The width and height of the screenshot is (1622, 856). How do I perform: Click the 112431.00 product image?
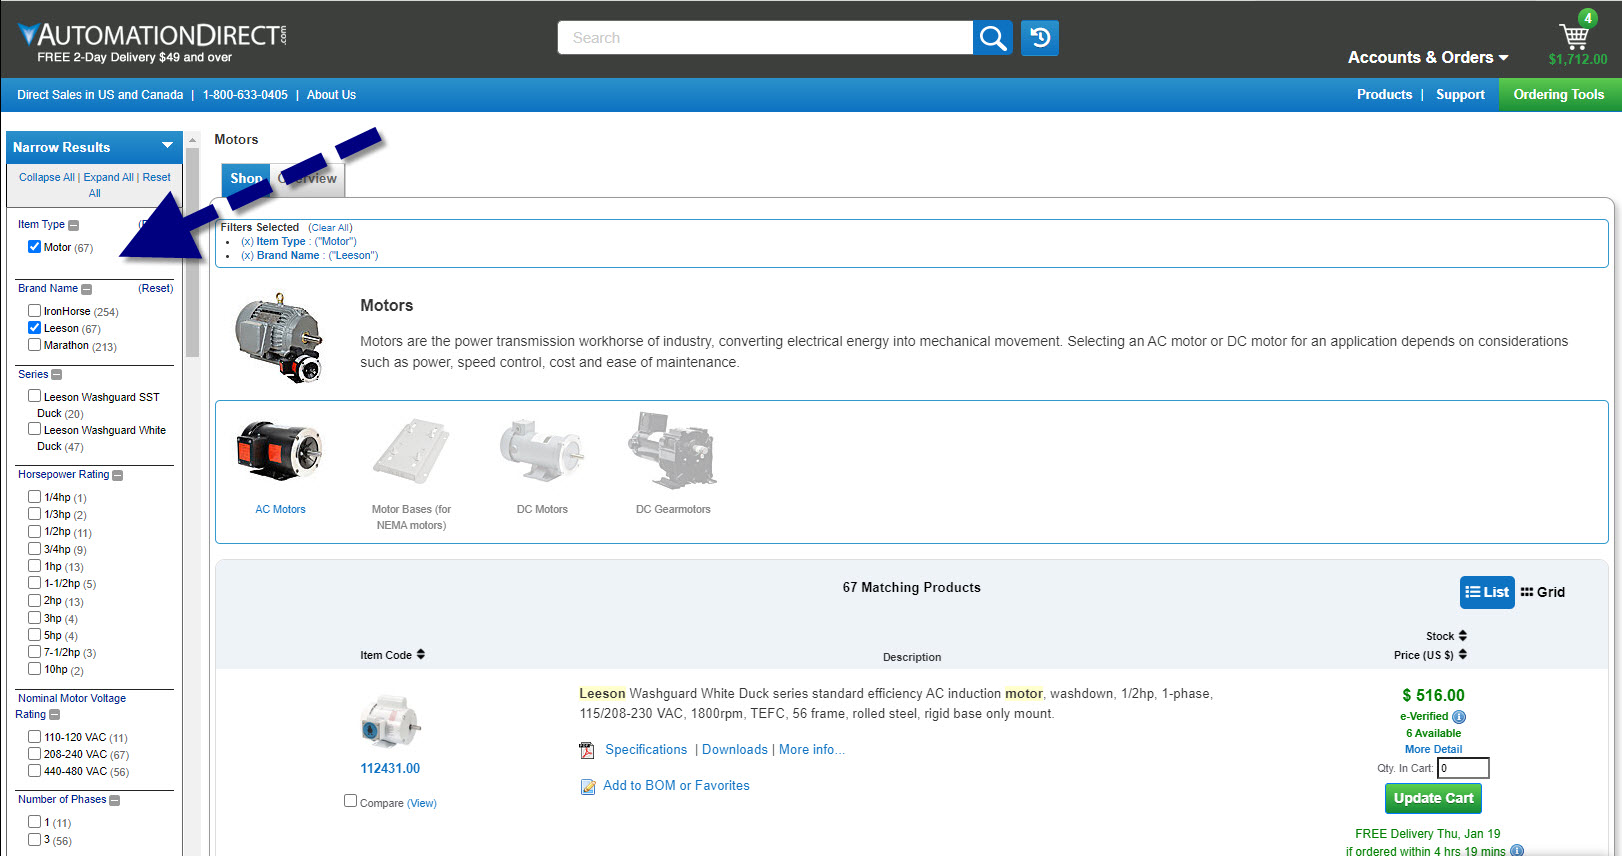tap(390, 721)
